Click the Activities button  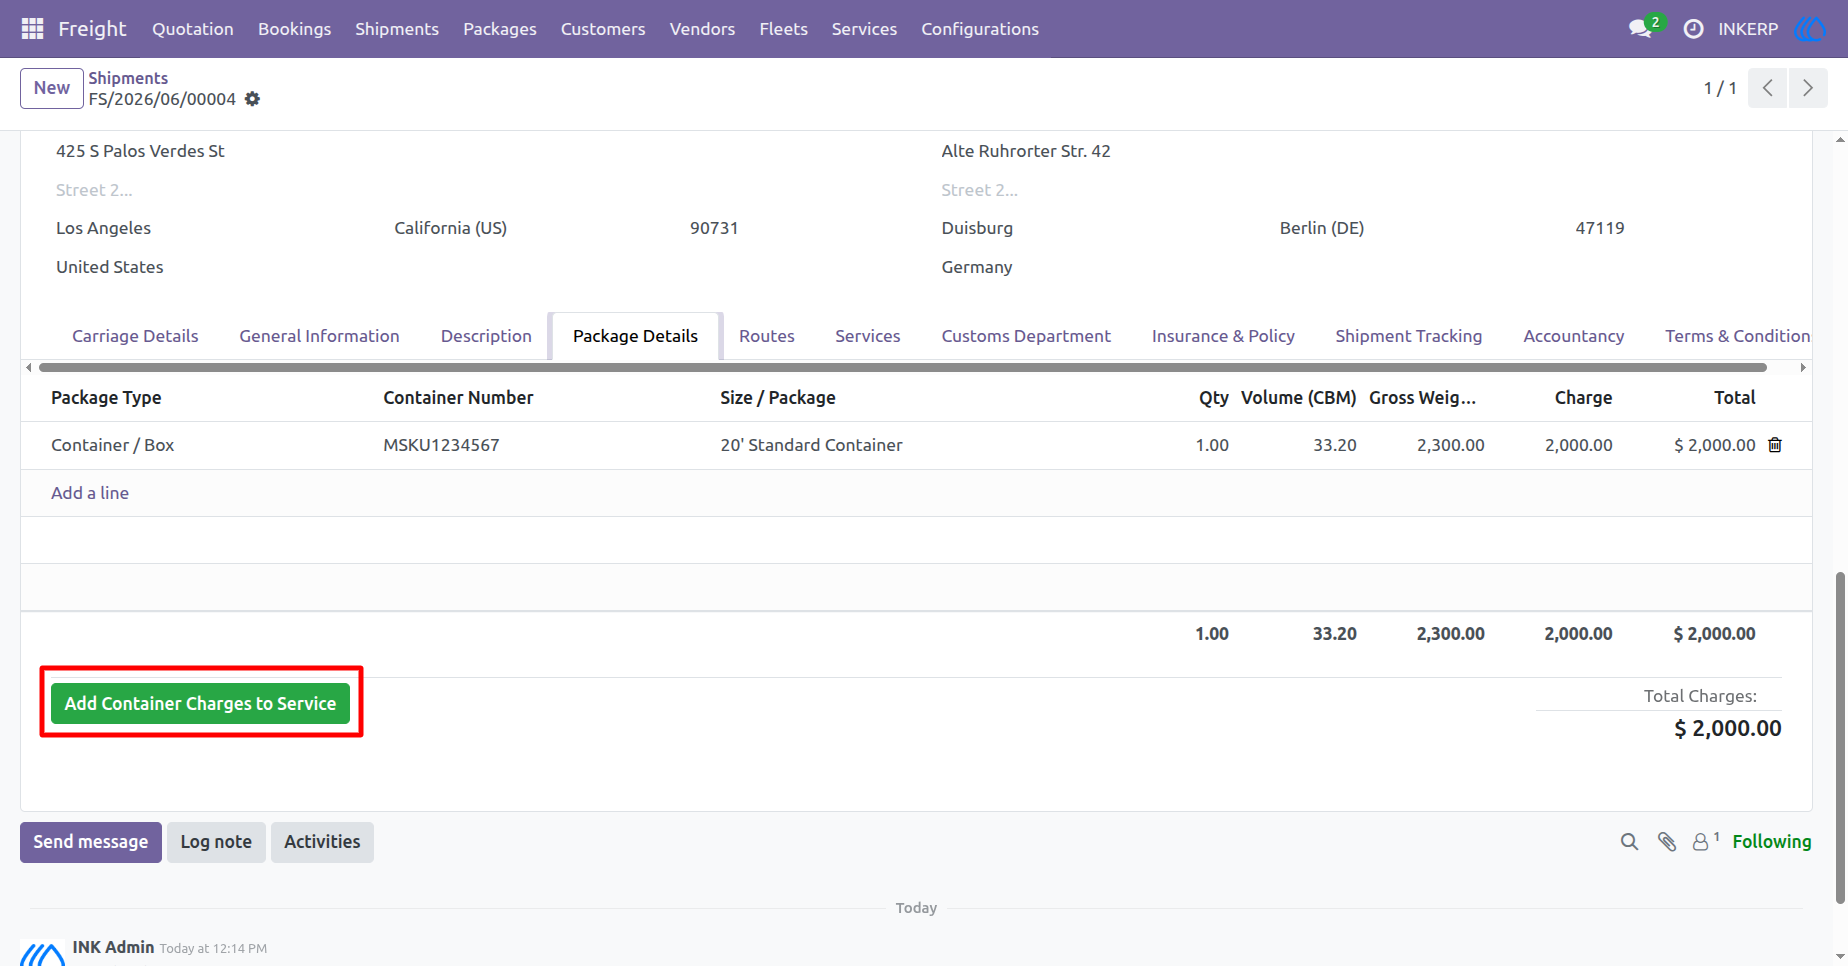click(322, 842)
